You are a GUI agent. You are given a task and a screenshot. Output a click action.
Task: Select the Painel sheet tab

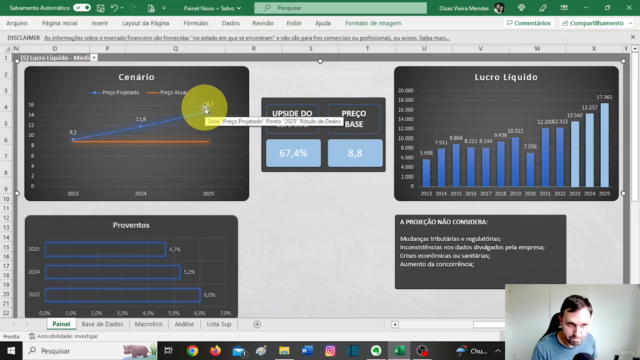click(61, 324)
